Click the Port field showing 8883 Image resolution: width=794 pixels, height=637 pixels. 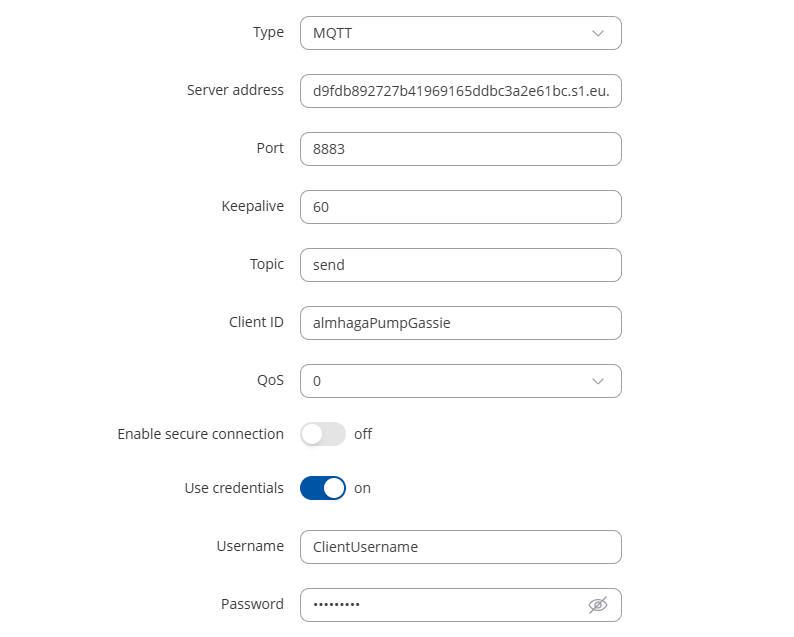tap(460, 149)
